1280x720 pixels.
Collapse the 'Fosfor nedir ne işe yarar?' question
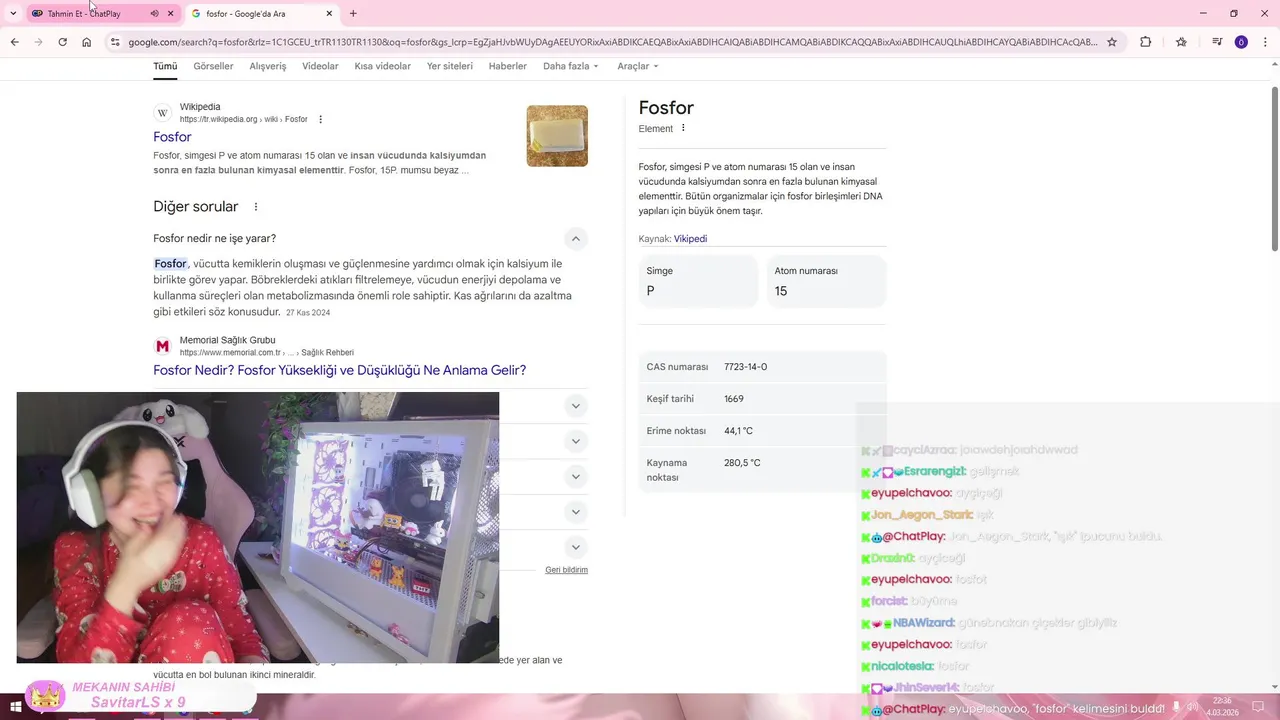(x=575, y=238)
